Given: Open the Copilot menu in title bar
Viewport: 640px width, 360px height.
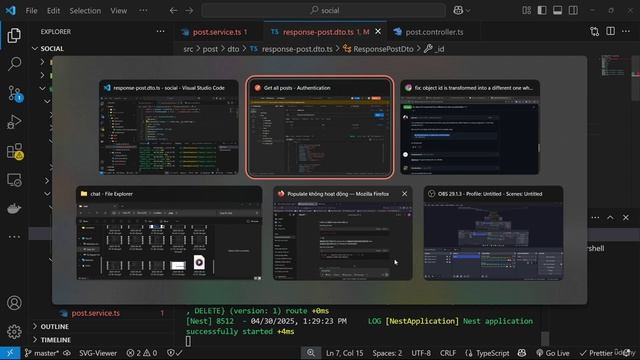Looking at the screenshot, I should pyautogui.click(x=461, y=11).
